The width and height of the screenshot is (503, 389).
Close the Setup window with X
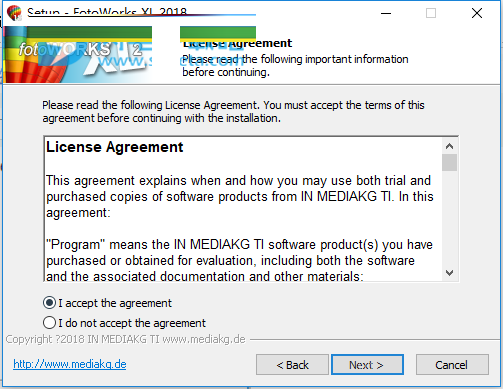pyautogui.click(x=477, y=13)
